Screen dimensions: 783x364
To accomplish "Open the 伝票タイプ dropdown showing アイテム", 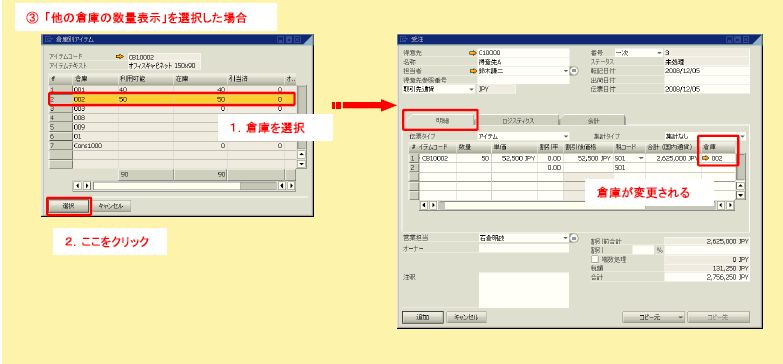I will click(x=566, y=136).
